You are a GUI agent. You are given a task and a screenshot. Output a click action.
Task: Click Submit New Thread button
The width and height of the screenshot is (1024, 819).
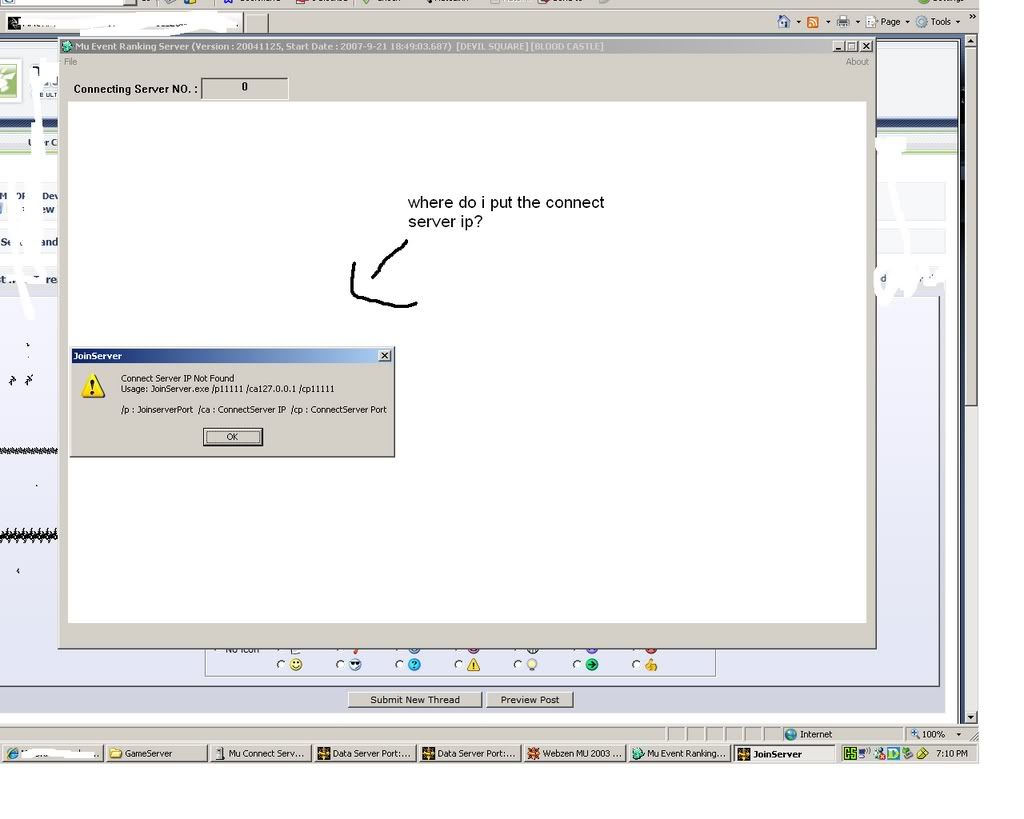click(x=414, y=700)
